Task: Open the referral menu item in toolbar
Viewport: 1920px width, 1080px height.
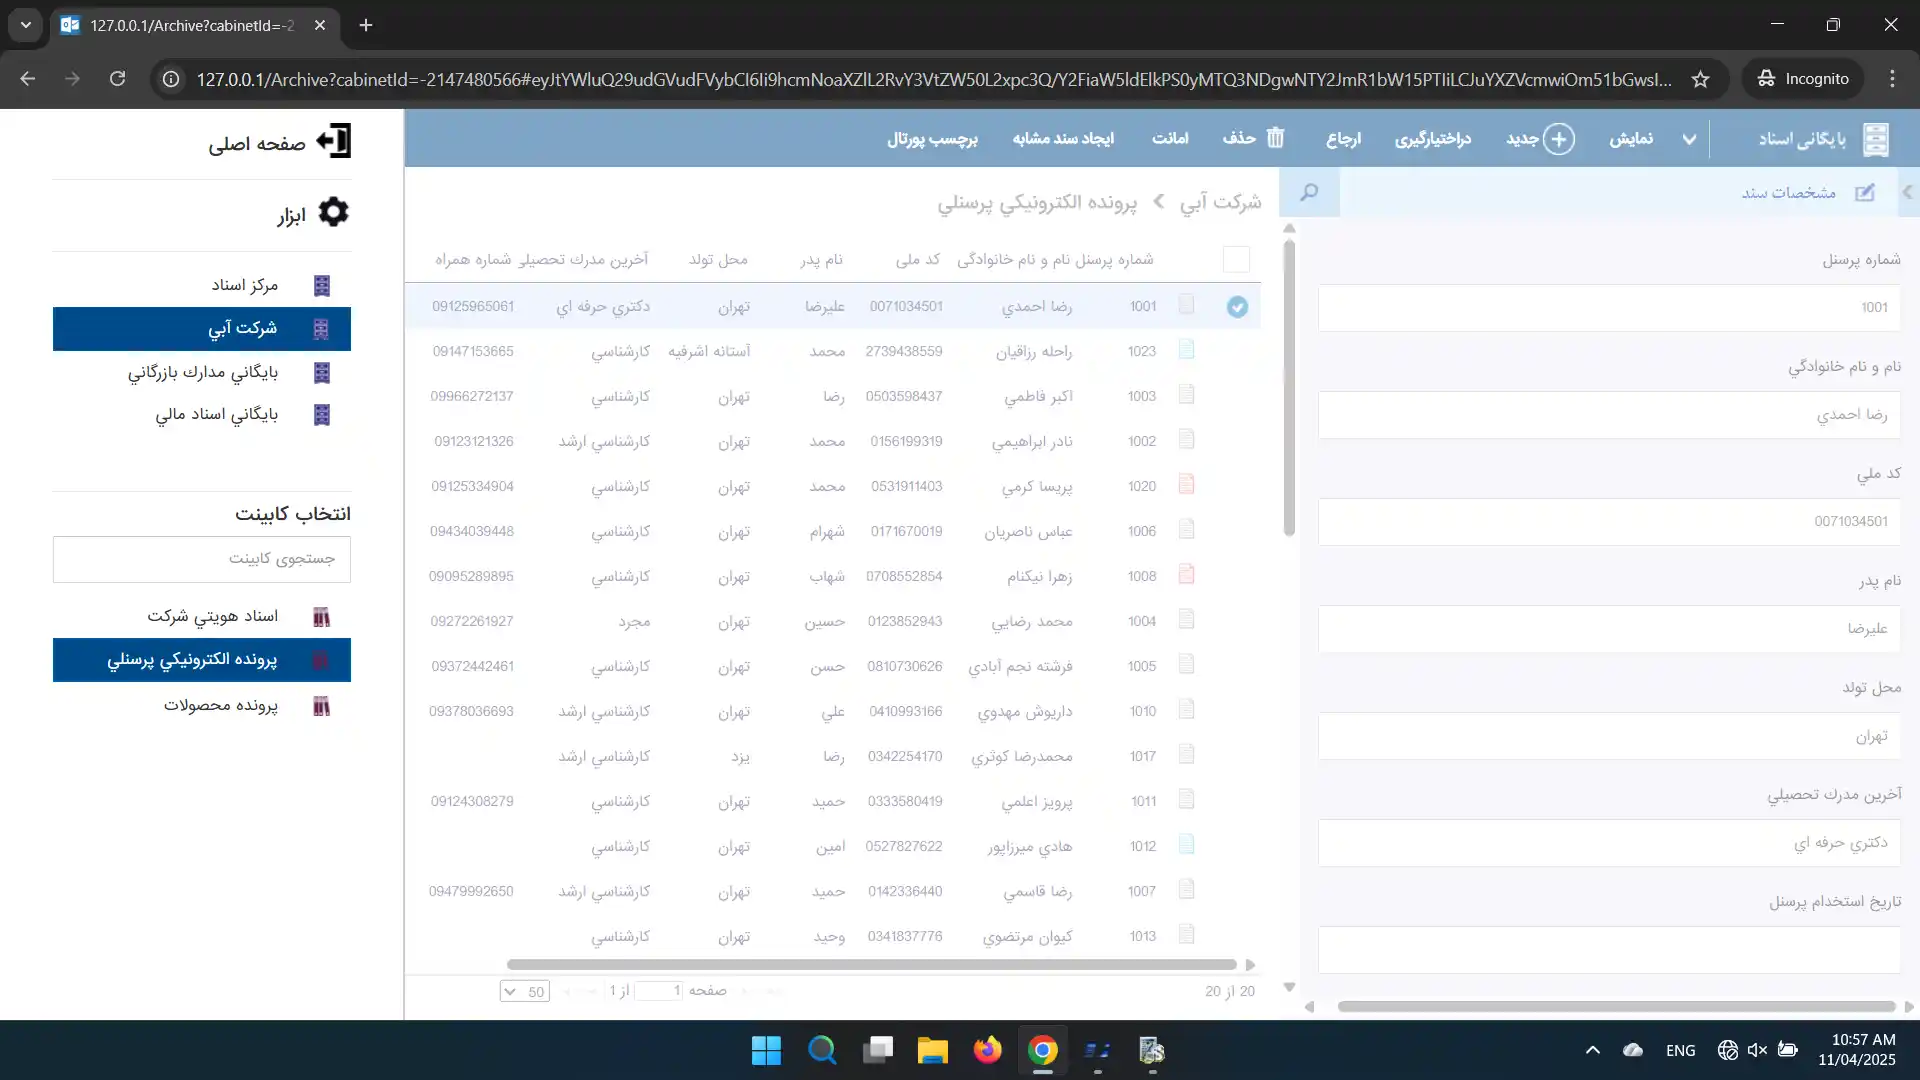Action: pyautogui.click(x=1343, y=139)
